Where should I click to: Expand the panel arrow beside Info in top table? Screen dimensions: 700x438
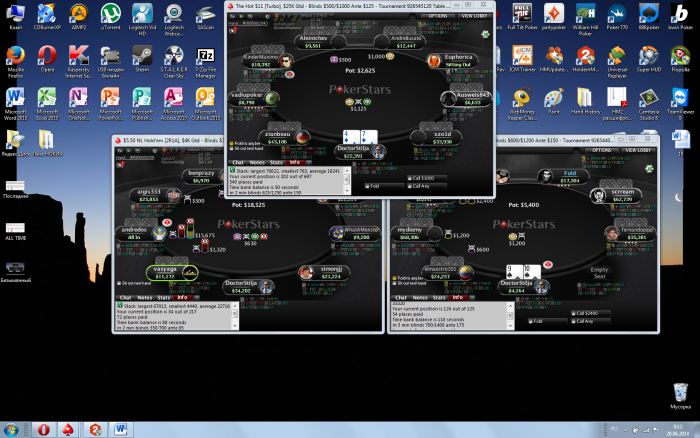pyautogui.click(x=309, y=163)
